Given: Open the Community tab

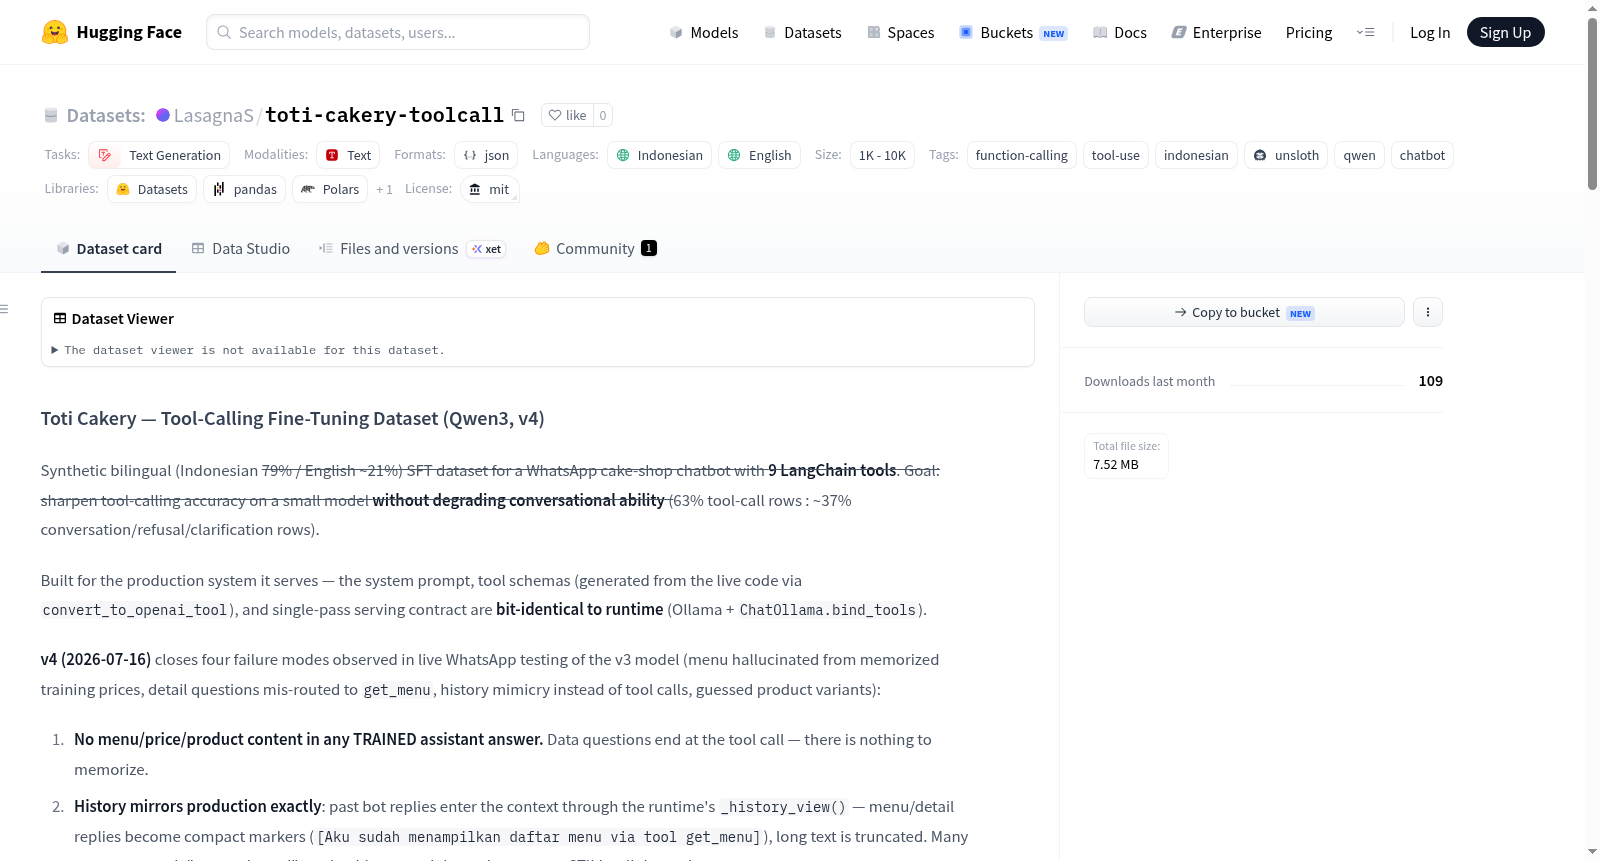Looking at the screenshot, I should 596,249.
